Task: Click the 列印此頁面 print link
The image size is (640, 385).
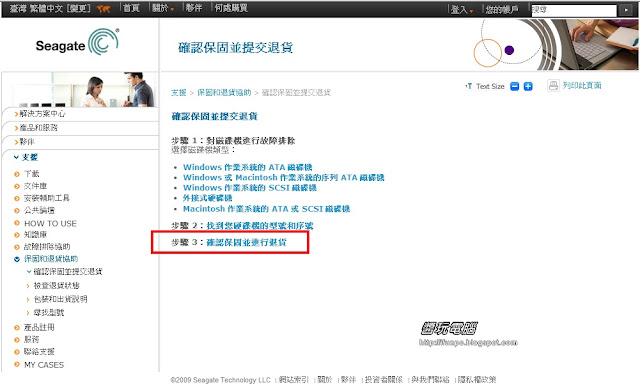Action: (x=582, y=85)
